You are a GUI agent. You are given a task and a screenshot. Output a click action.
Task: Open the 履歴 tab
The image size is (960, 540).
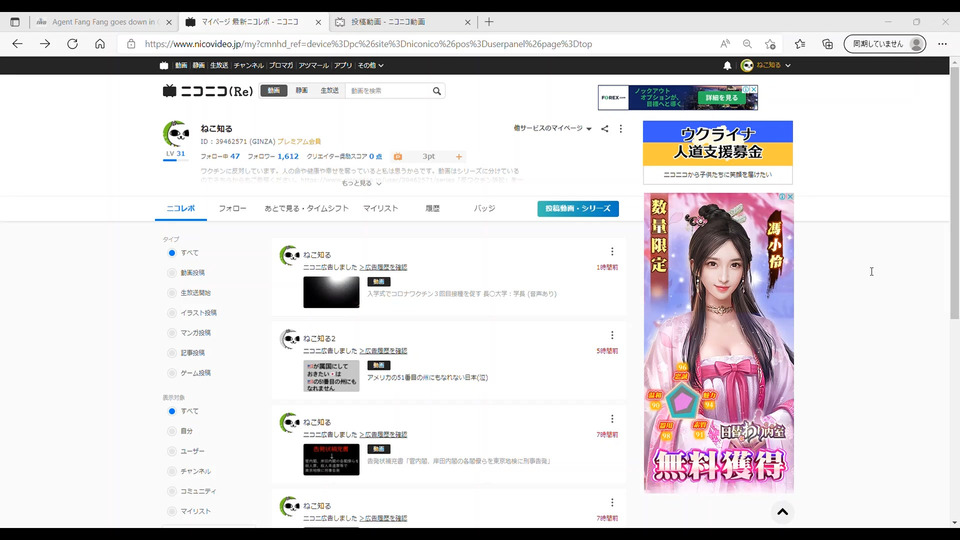432,209
